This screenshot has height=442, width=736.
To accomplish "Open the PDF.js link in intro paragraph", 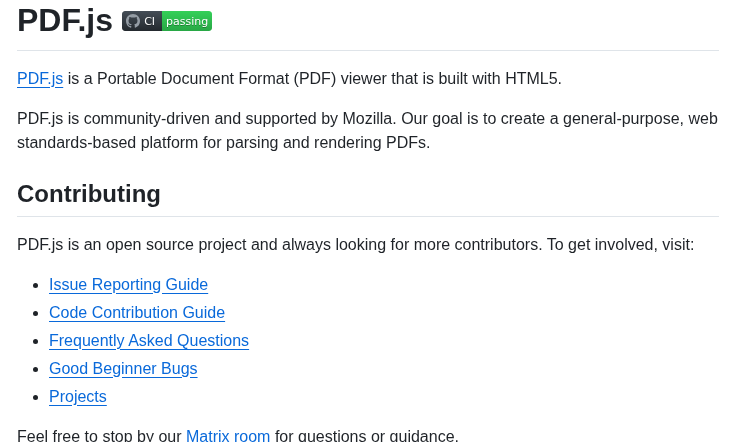I will coord(40,78).
